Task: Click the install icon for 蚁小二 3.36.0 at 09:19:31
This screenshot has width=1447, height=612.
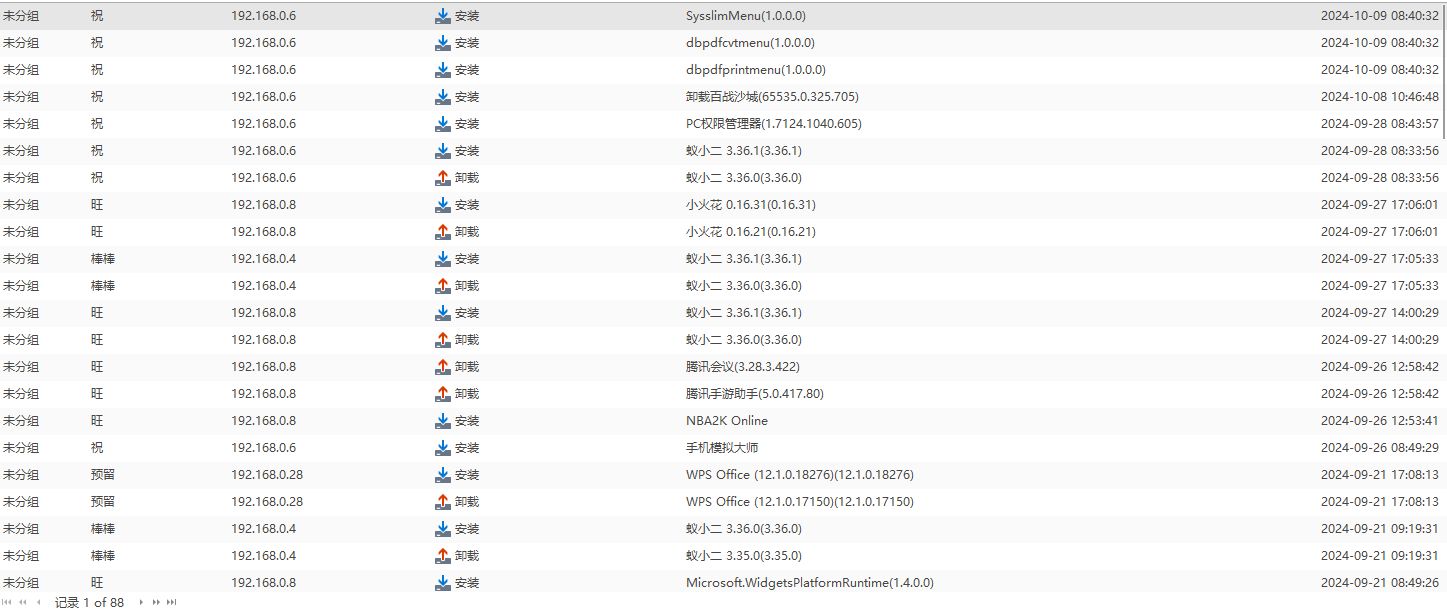Action: click(443, 529)
